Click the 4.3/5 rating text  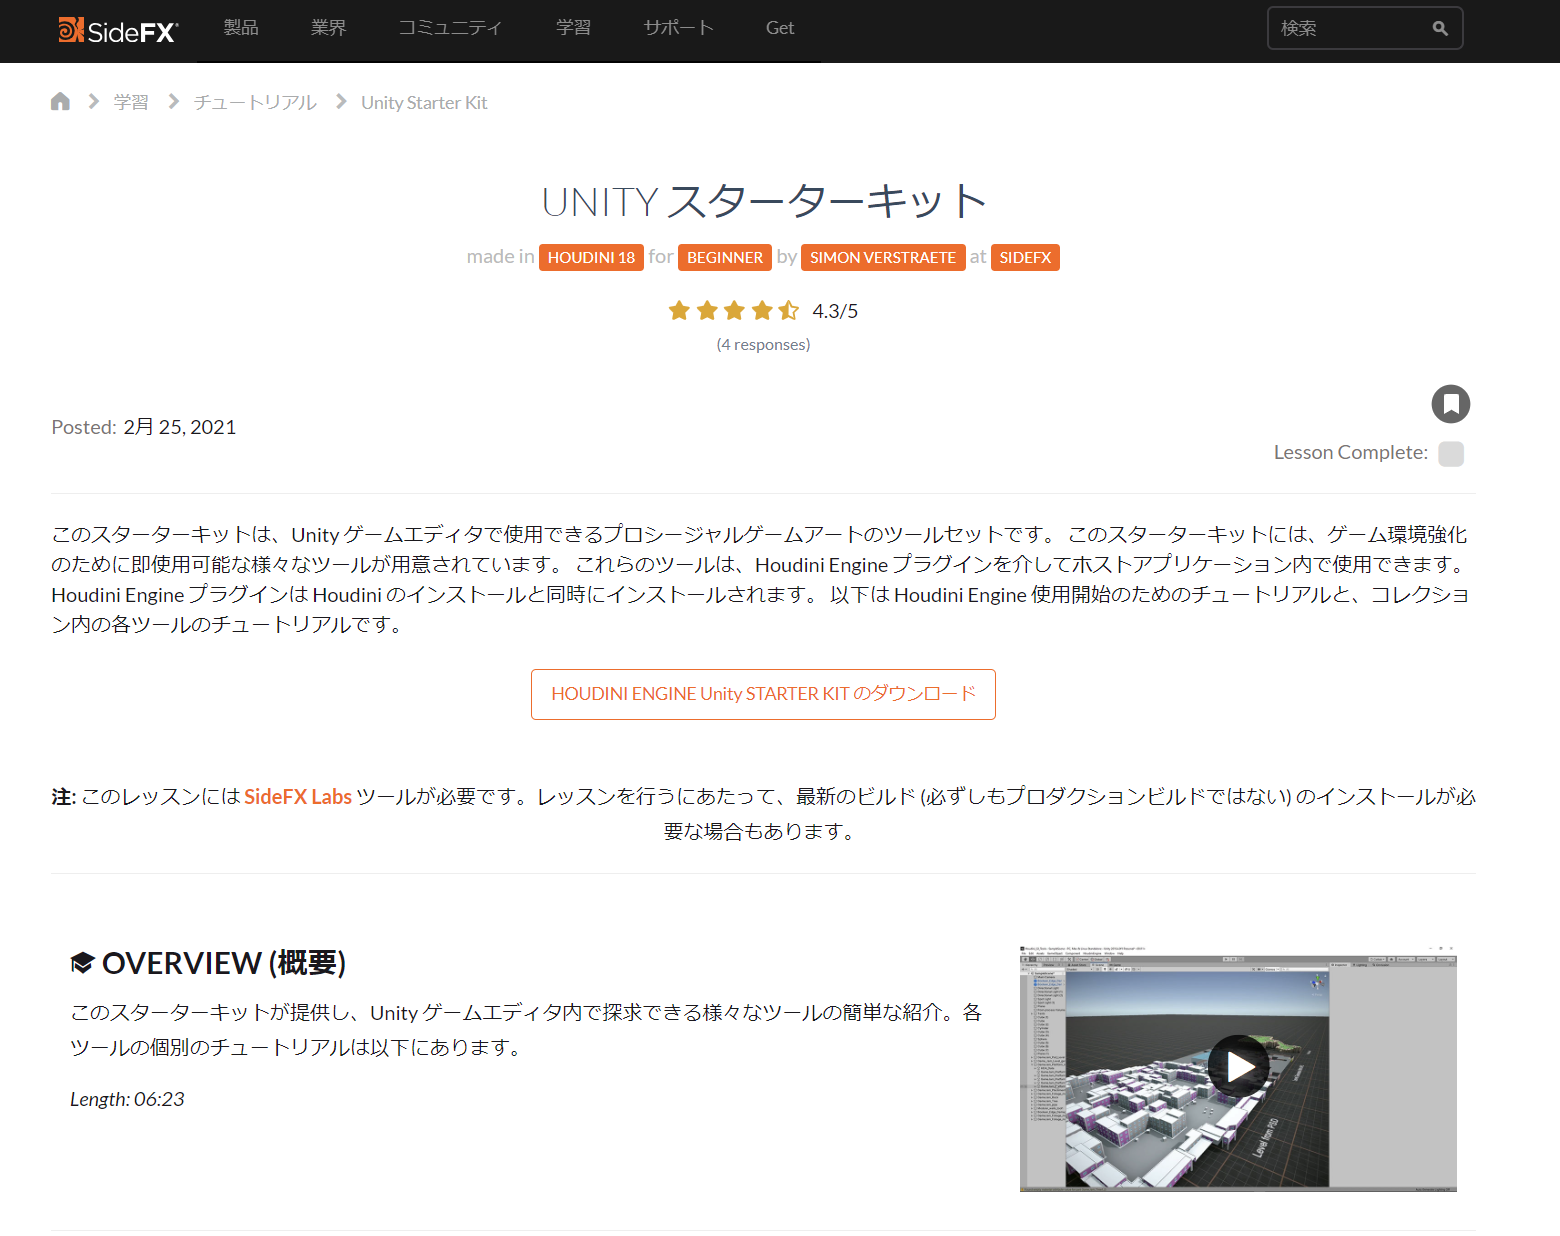click(835, 311)
